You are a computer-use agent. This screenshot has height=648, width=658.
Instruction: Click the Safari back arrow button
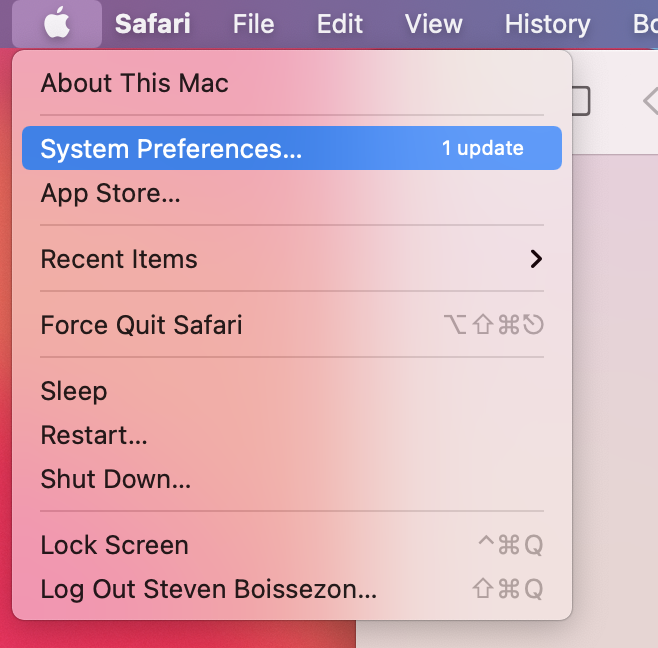[650, 101]
